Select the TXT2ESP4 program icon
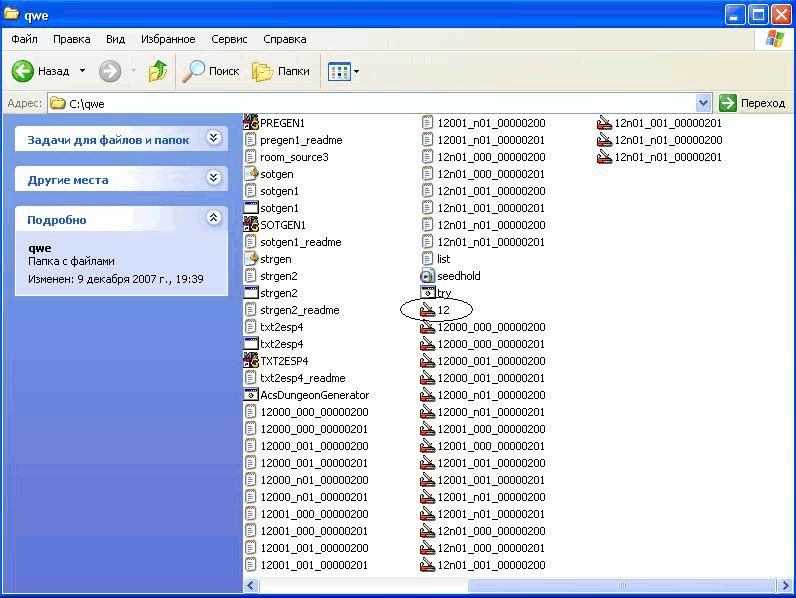796x598 pixels. [251, 360]
